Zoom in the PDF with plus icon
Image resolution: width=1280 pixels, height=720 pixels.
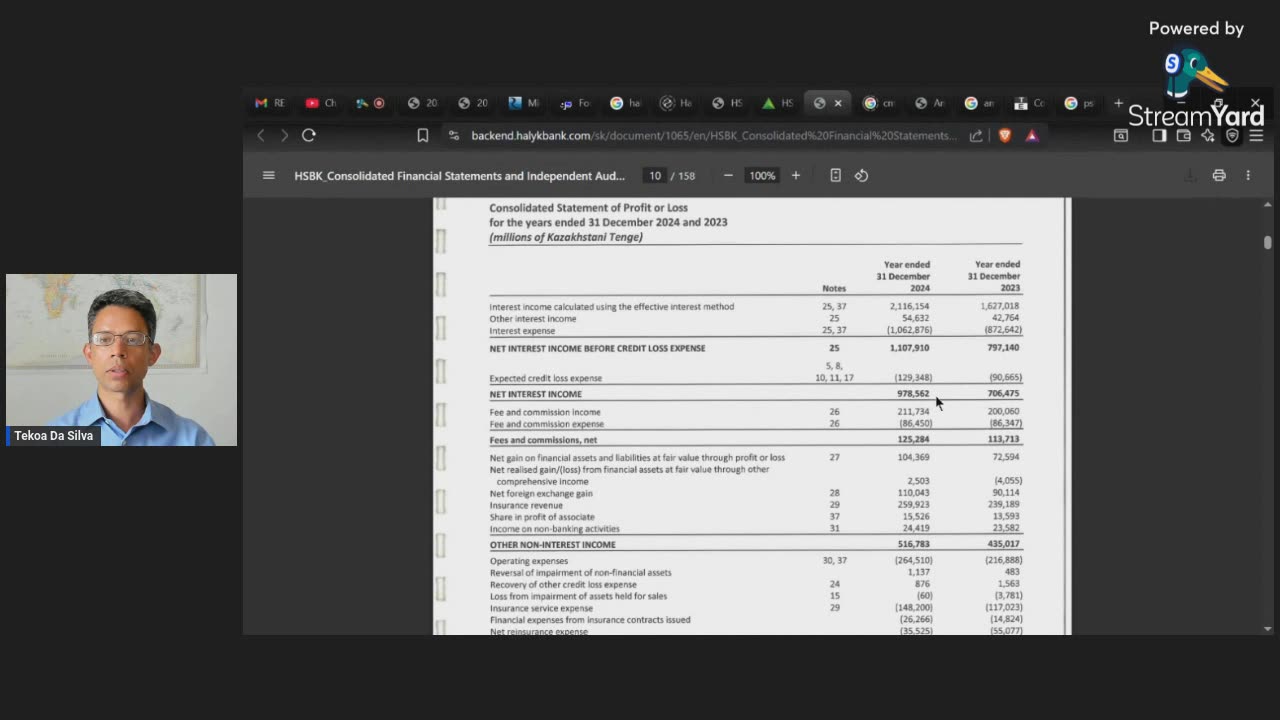[796, 175]
